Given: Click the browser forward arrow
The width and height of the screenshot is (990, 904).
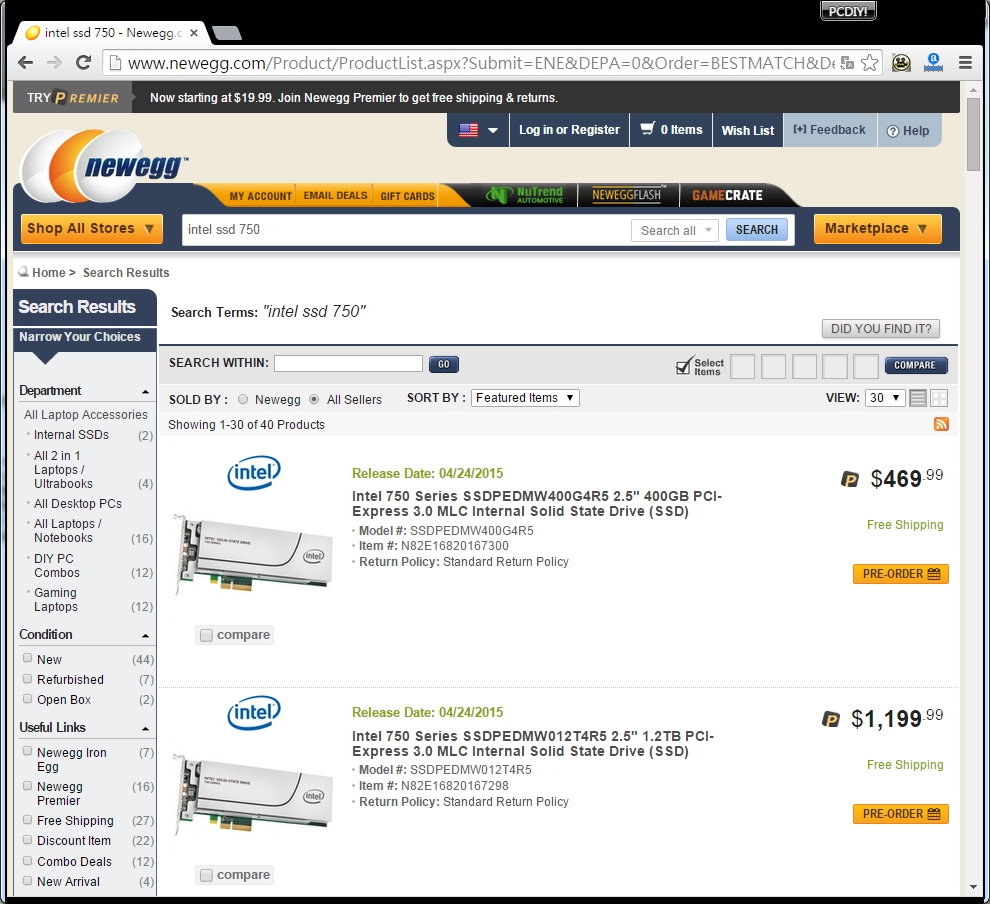Looking at the screenshot, I should point(54,62).
